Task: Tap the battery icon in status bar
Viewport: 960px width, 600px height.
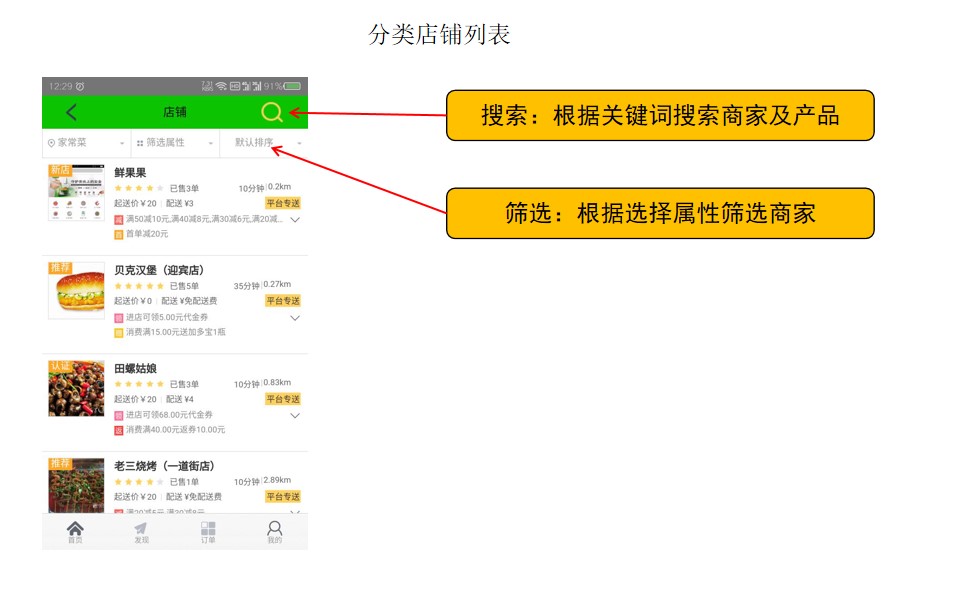Action: click(292, 86)
